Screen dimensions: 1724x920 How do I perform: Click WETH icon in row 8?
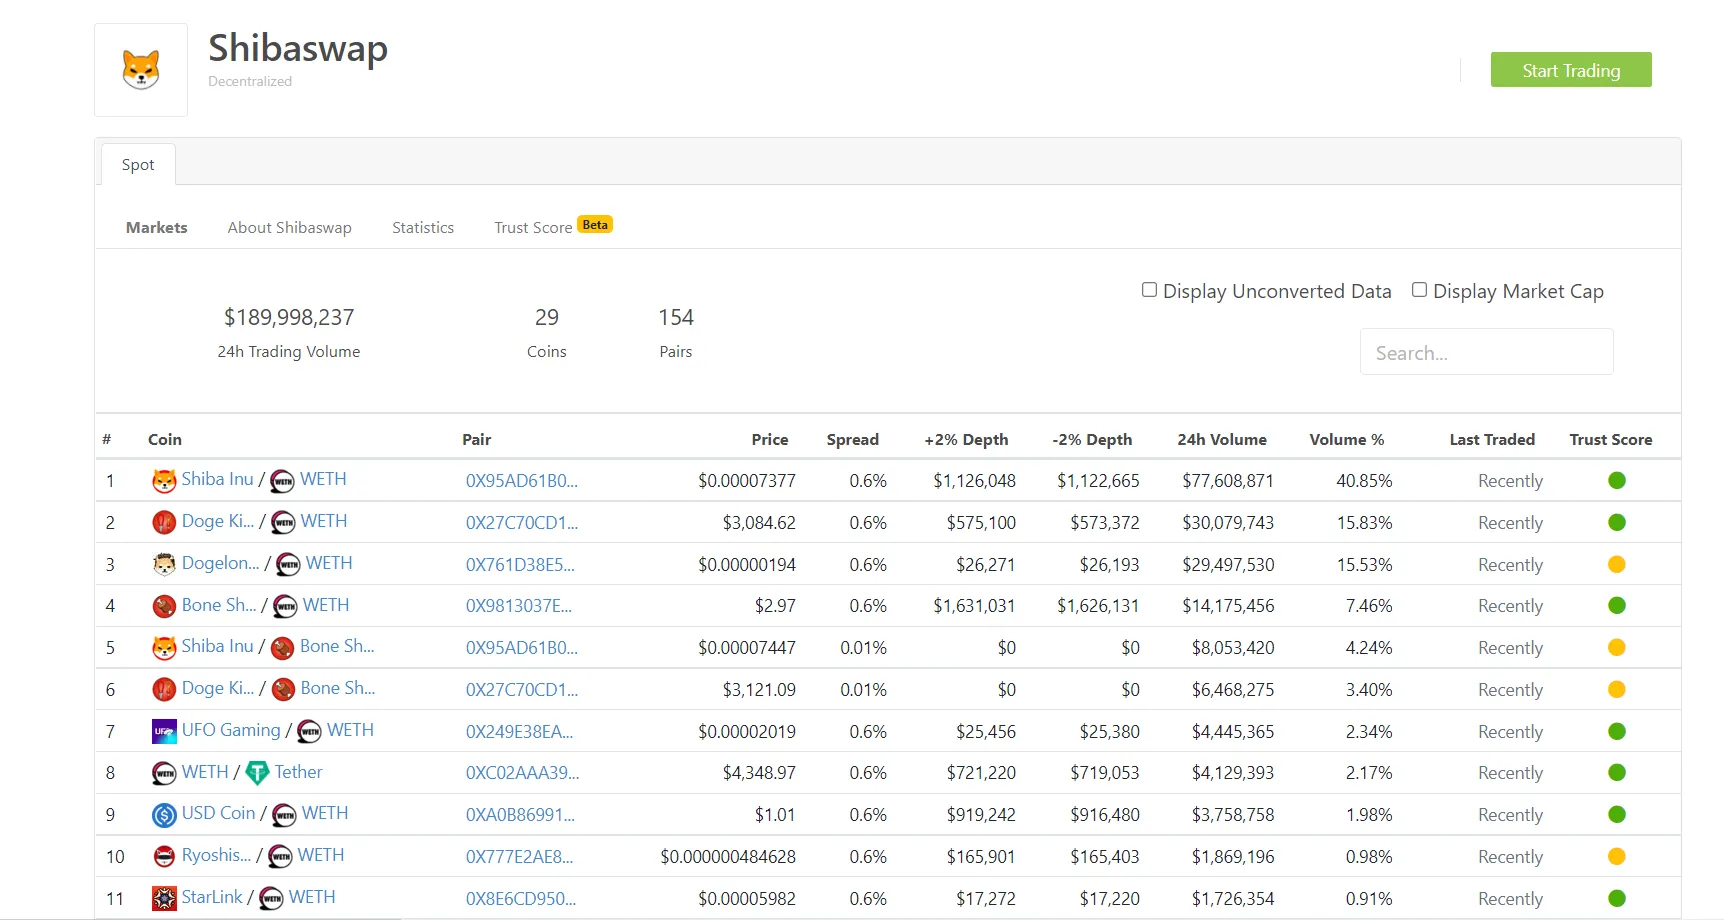(164, 773)
